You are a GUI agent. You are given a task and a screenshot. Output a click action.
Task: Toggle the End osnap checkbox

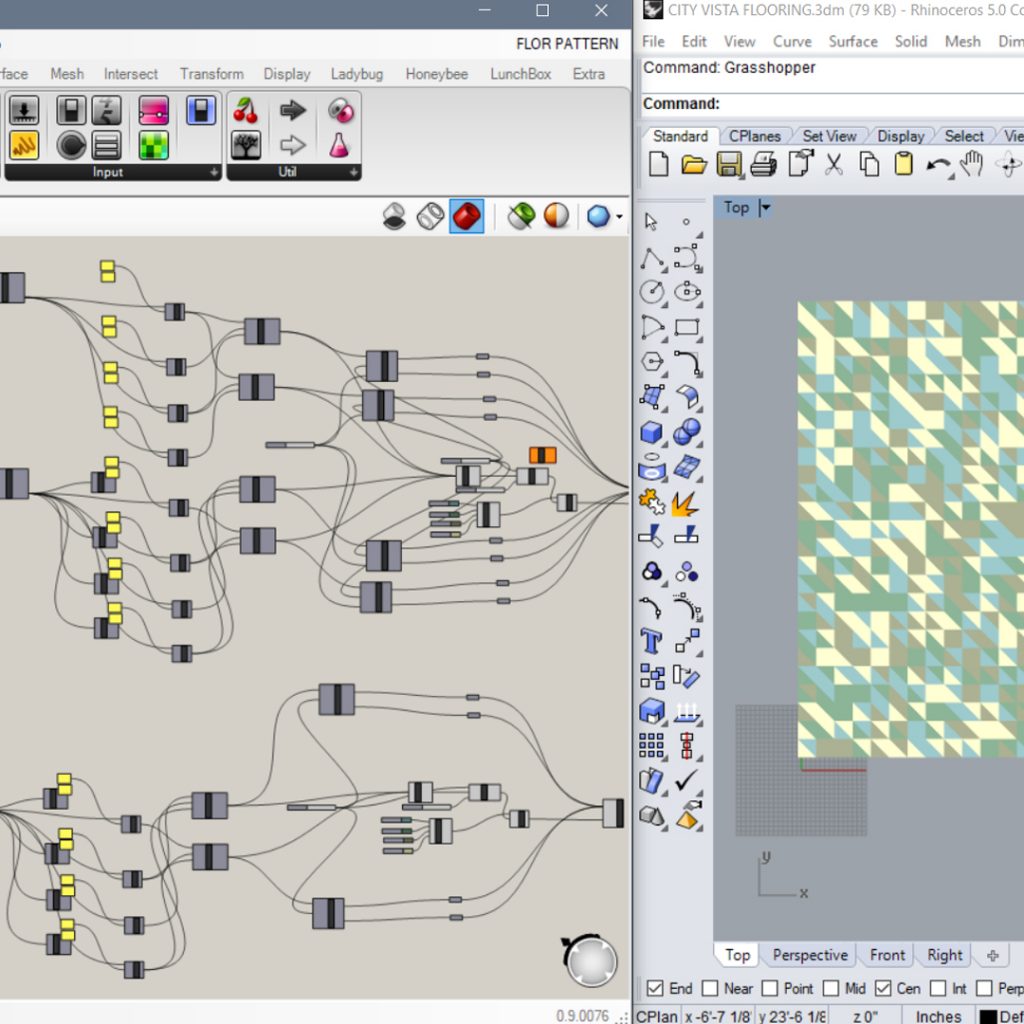(655, 988)
